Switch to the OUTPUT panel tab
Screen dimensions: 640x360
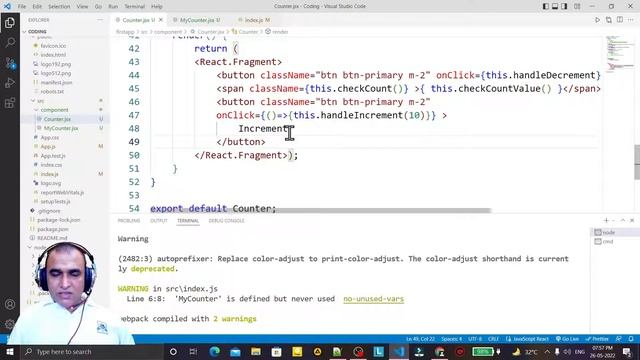pyautogui.click(x=159, y=220)
